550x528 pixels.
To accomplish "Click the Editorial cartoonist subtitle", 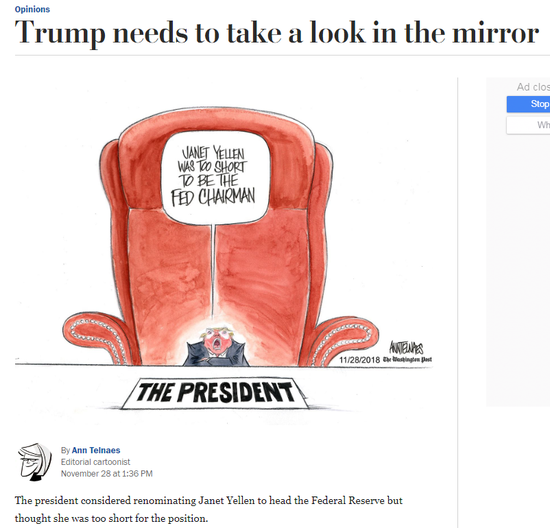I will click(x=95, y=462).
